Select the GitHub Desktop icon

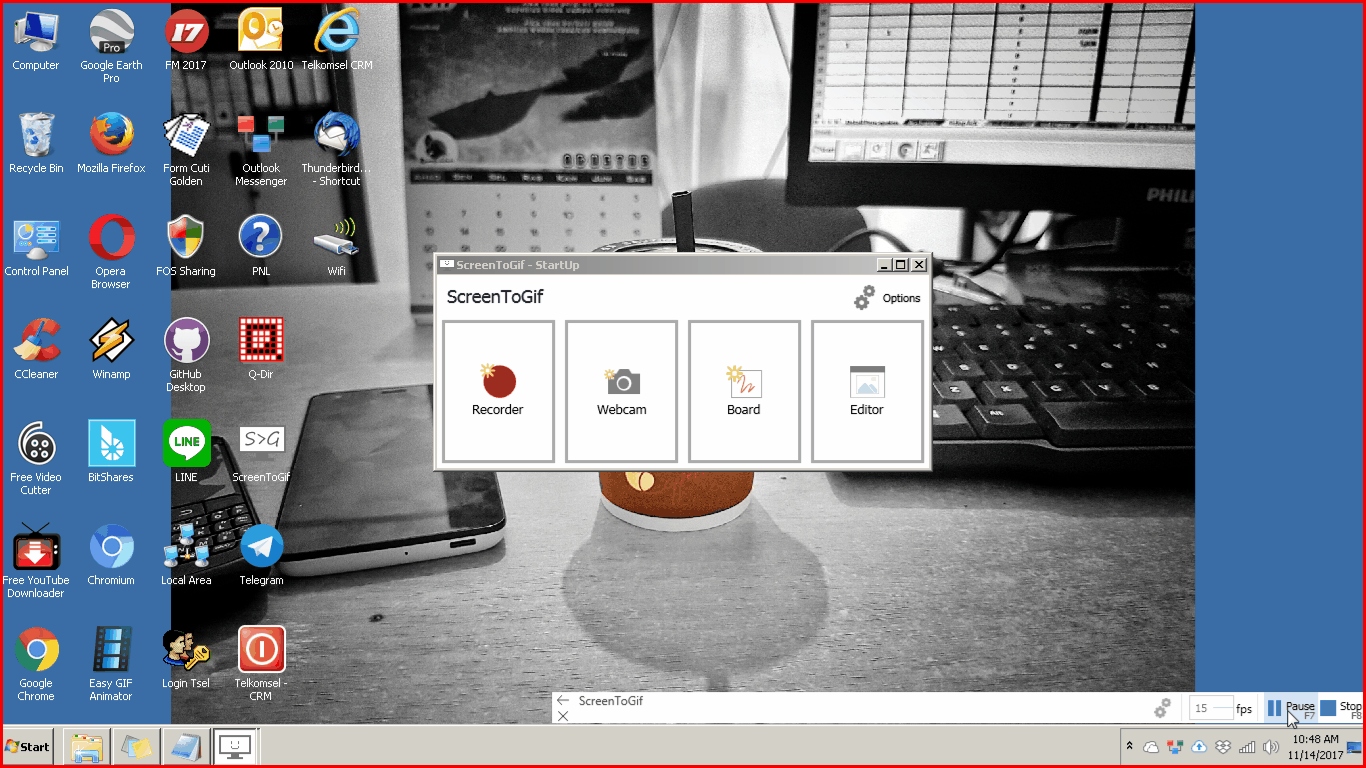coord(186,356)
